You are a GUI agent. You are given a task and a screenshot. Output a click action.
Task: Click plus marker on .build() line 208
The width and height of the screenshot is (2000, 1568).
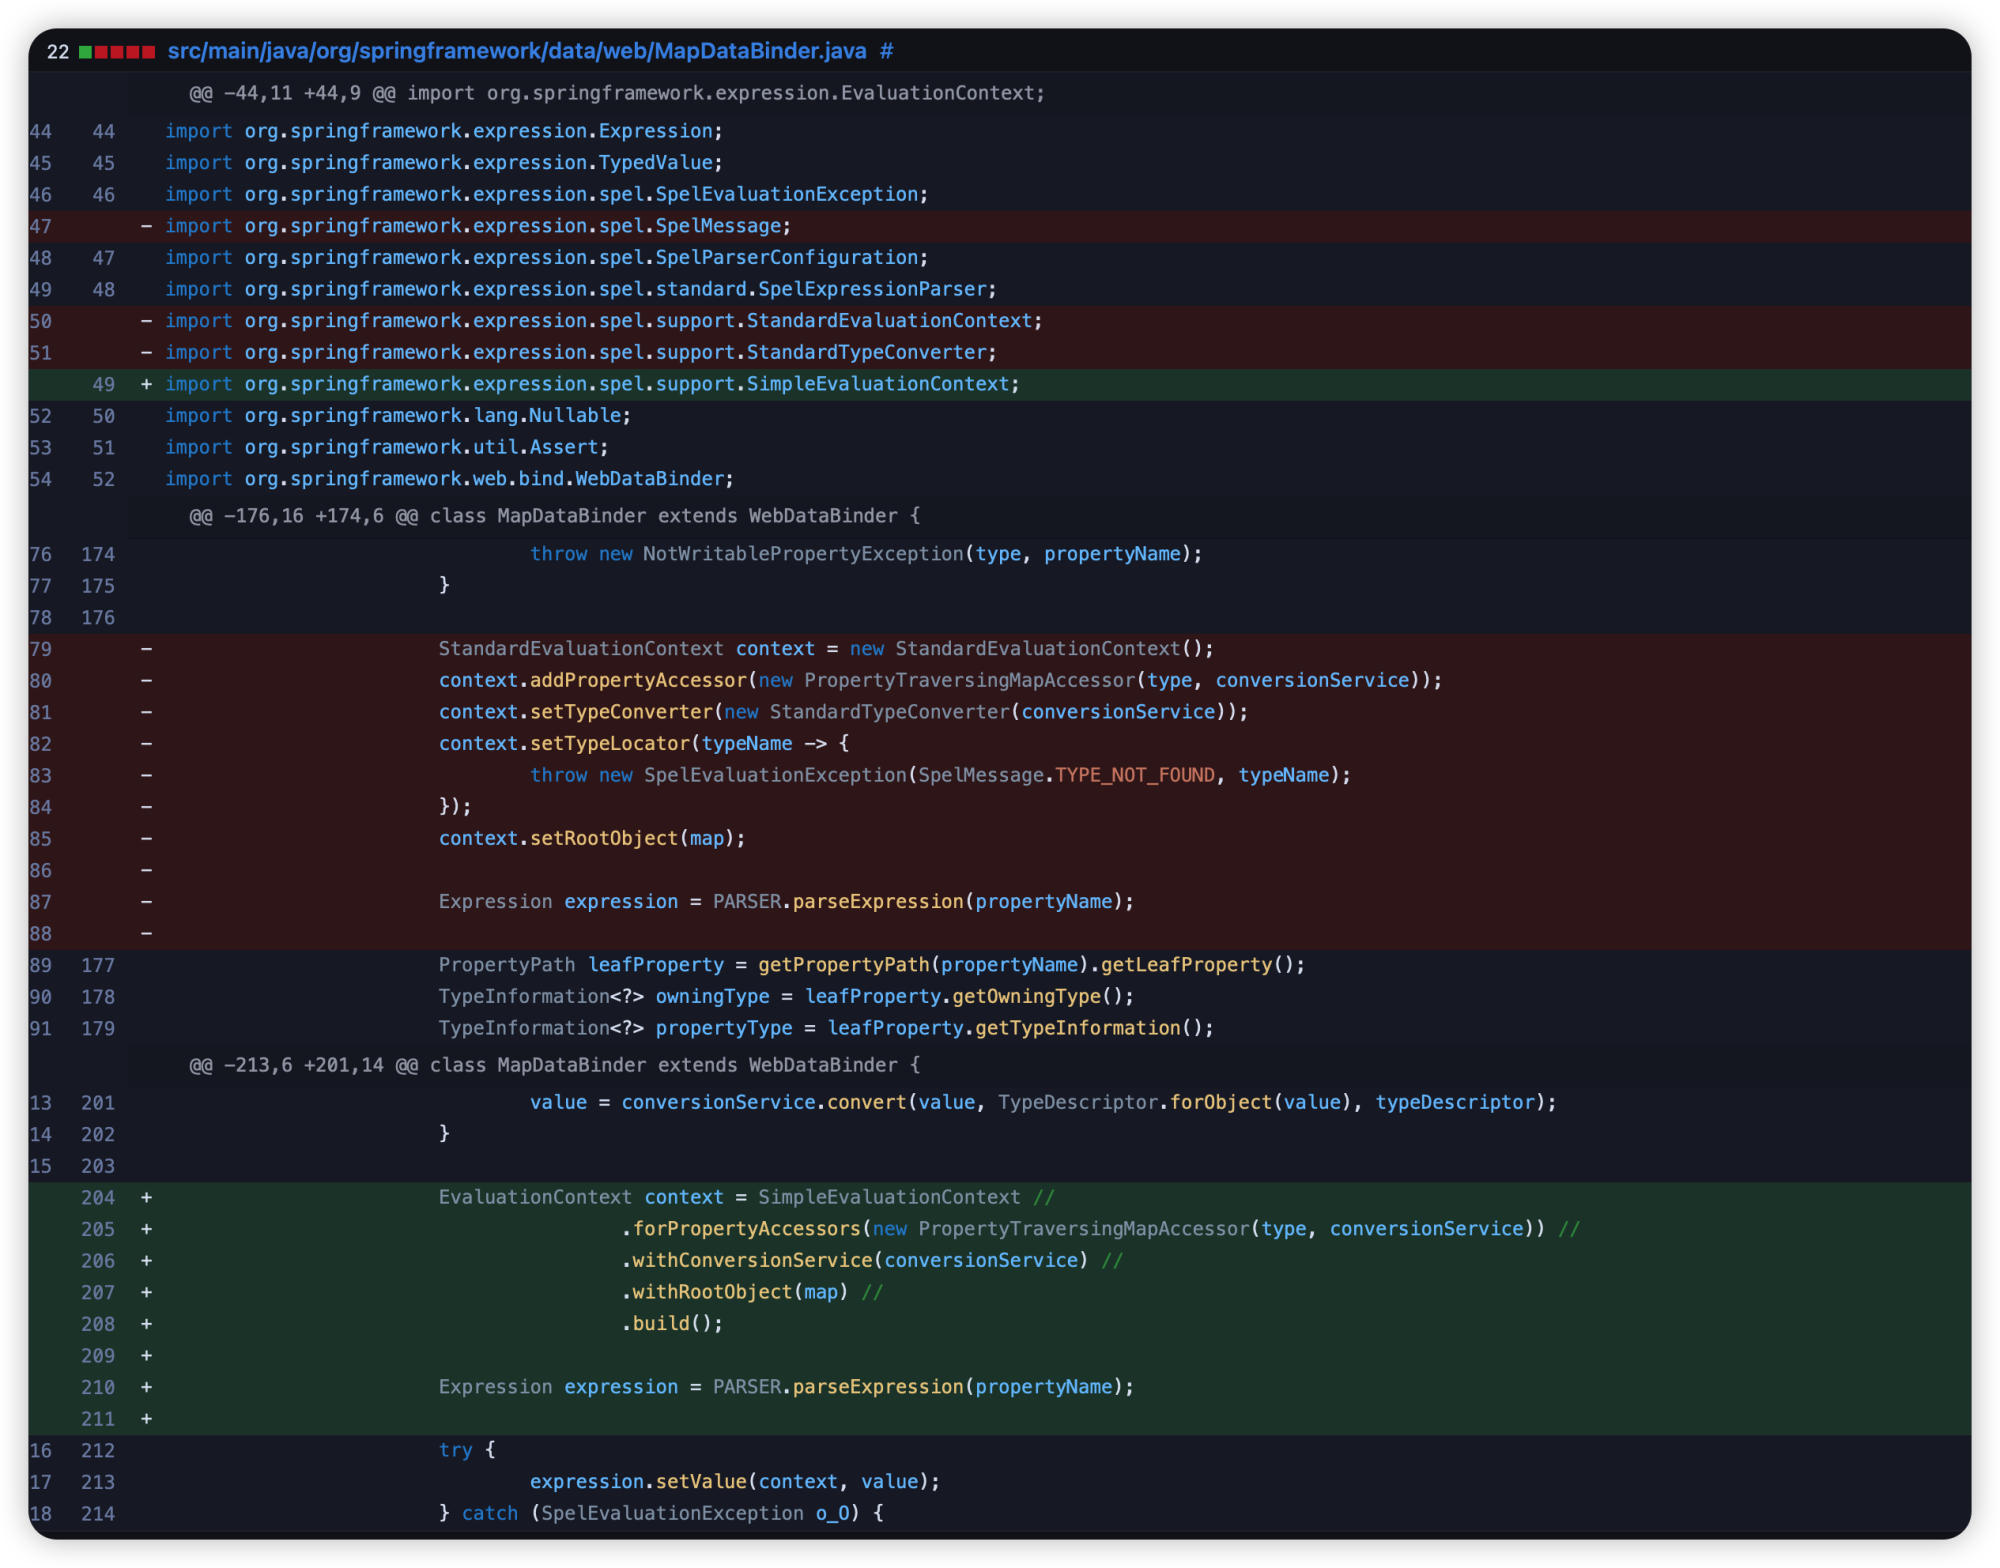click(x=147, y=1324)
